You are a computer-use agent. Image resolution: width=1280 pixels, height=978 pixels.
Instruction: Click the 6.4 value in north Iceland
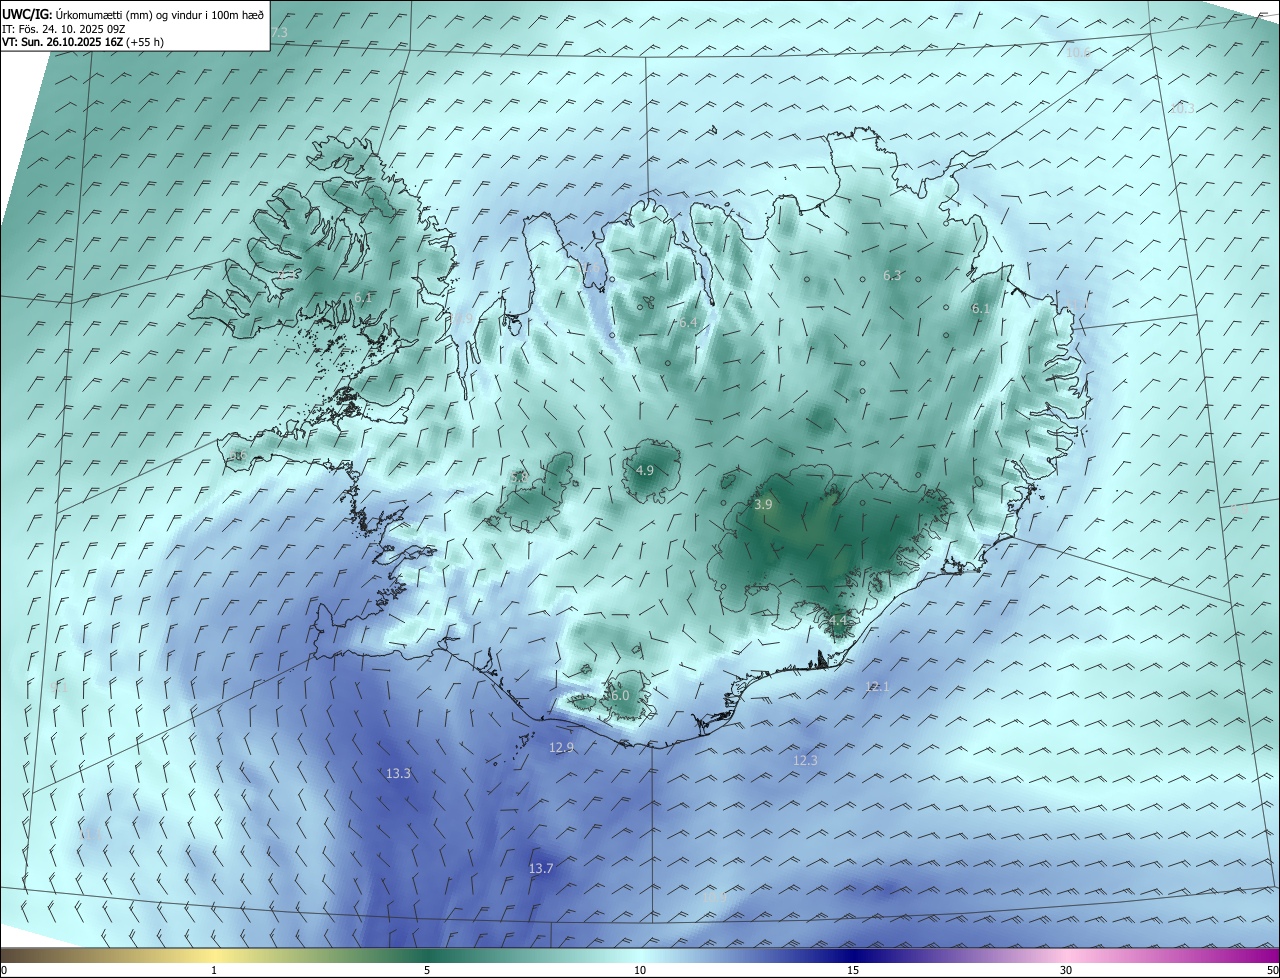pos(688,322)
